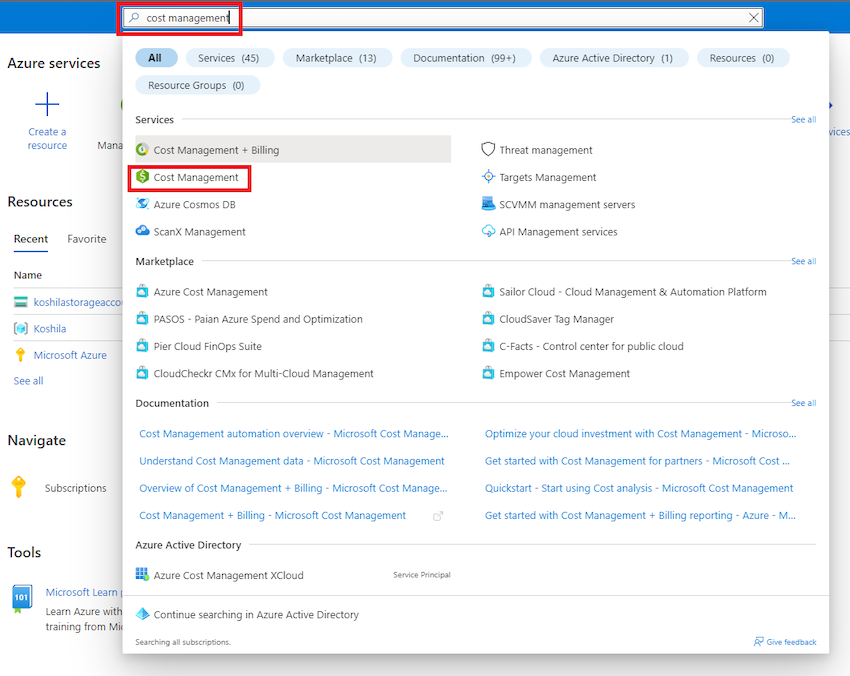850x676 pixels.
Task: Open Get started with Cost Management for partners
Action: click(x=637, y=461)
